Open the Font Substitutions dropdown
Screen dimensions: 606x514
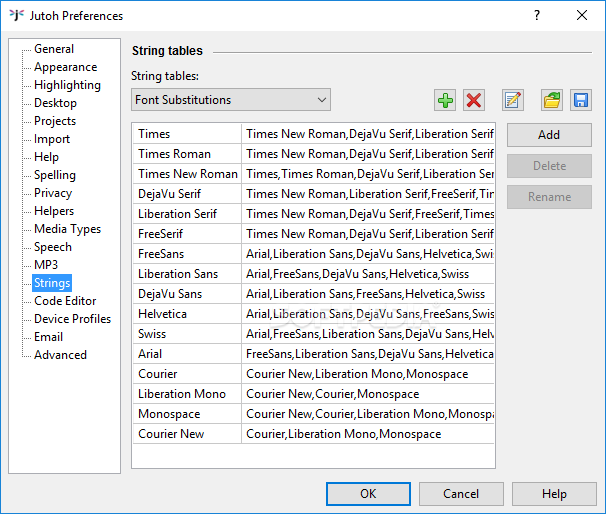(x=231, y=100)
